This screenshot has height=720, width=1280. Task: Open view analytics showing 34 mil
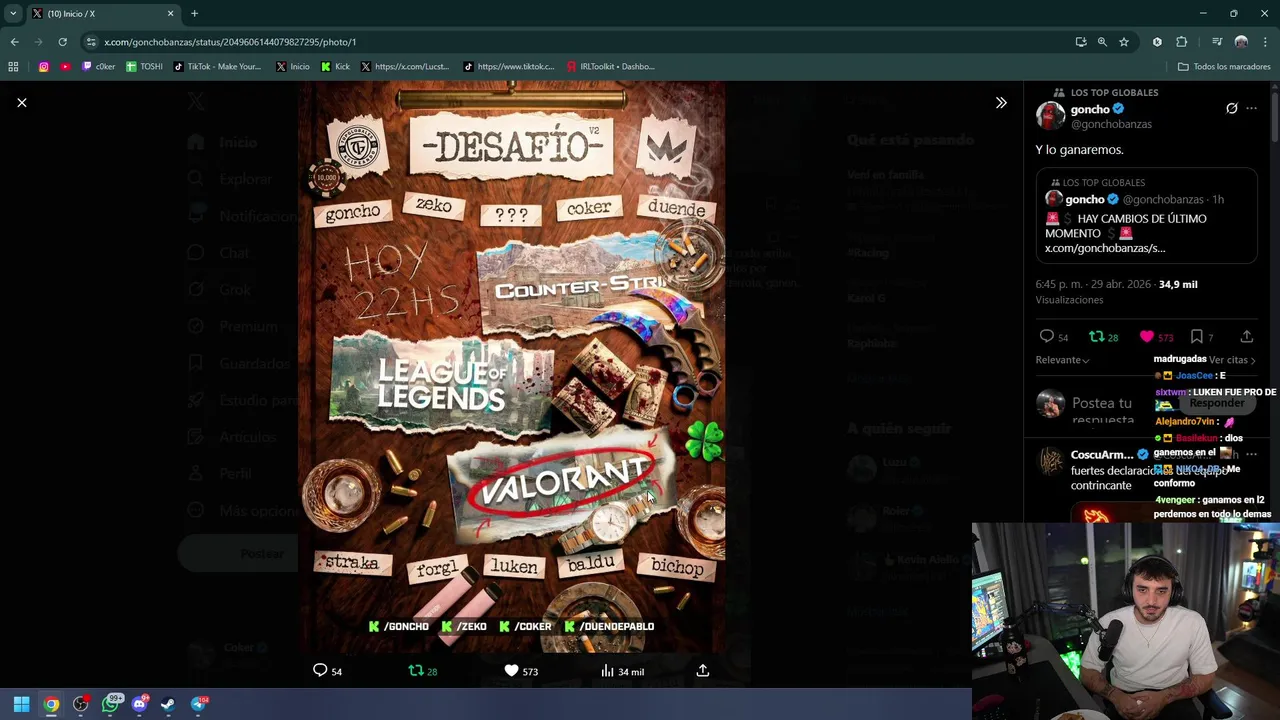(x=622, y=671)
